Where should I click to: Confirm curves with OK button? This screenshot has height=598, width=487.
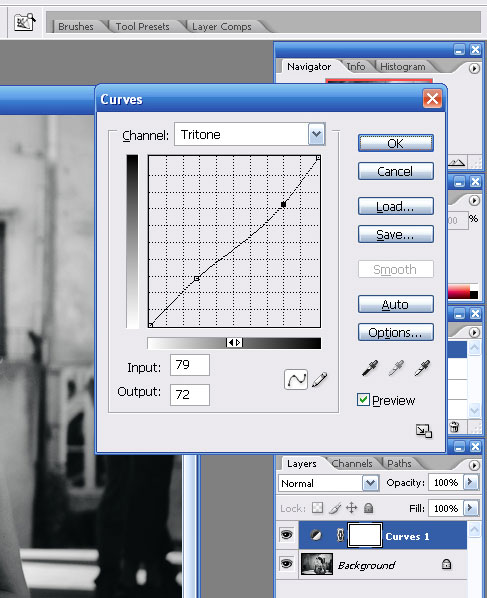(395, 143)
